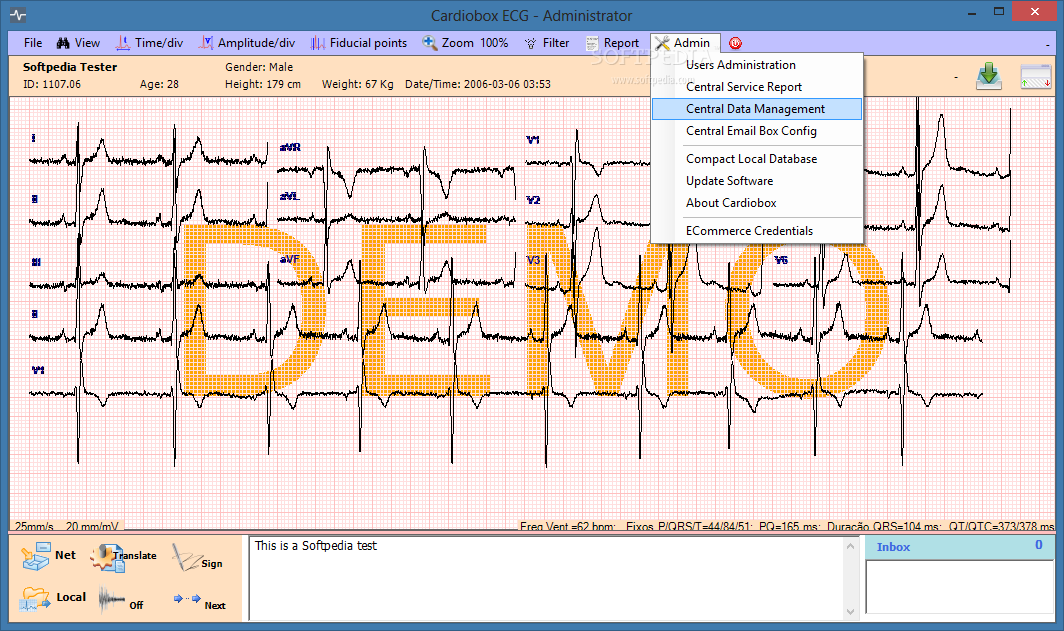This screenshot has height=631, width=1064.
Task: Click the notes scrollbar down arrow
Action: (851, 611)
